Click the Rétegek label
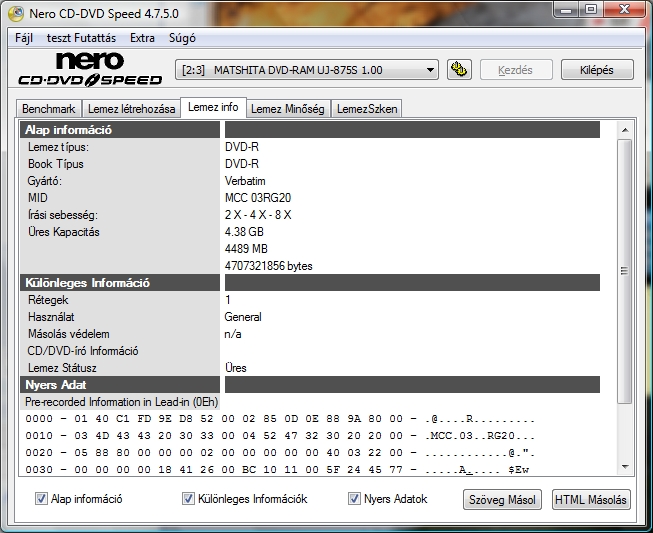 [x=48, y=300]
